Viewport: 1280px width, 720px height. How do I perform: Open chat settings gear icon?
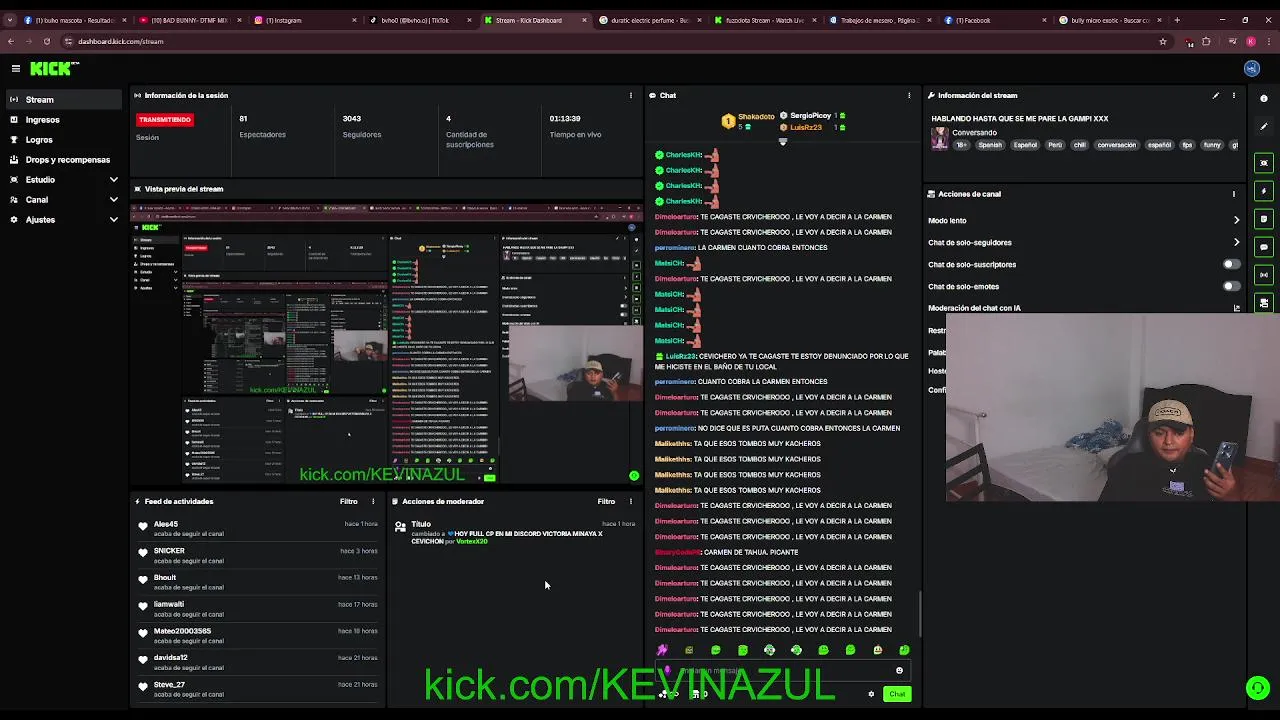point(871,694)
